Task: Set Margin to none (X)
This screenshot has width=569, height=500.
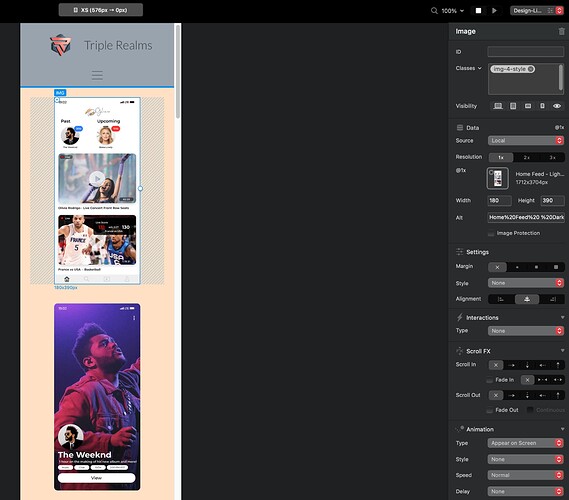Action: 497,267
